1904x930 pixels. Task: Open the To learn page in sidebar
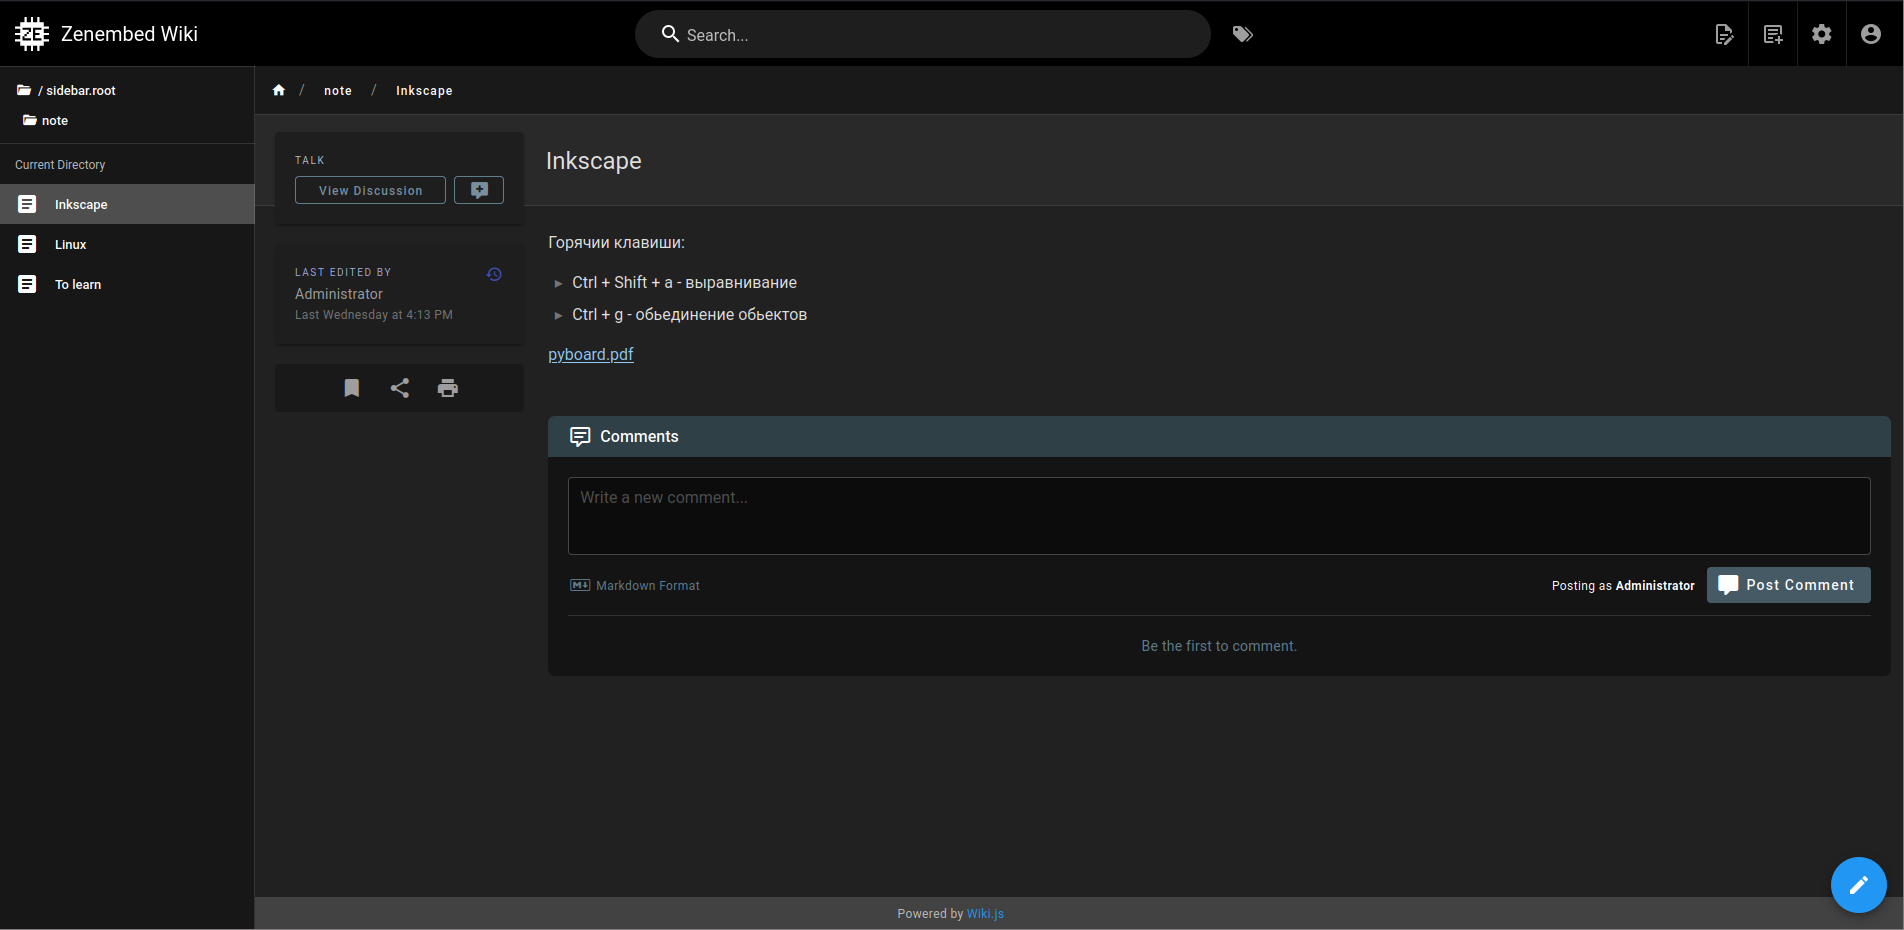pyautogui.click(x=127, y=284)
